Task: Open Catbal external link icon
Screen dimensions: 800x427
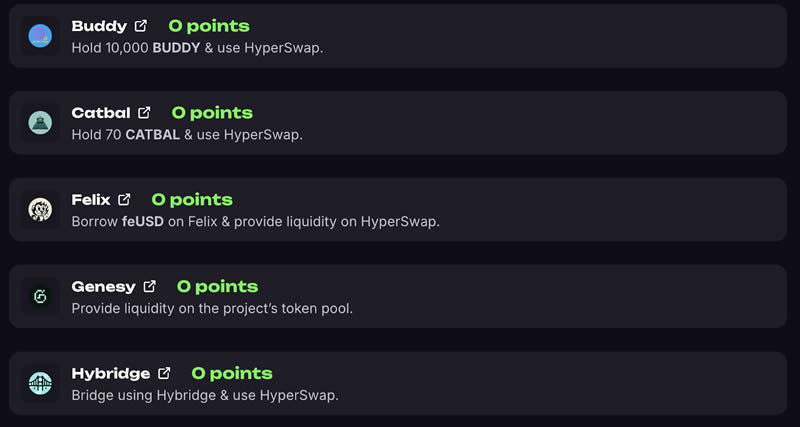Action: click(144, 113)
